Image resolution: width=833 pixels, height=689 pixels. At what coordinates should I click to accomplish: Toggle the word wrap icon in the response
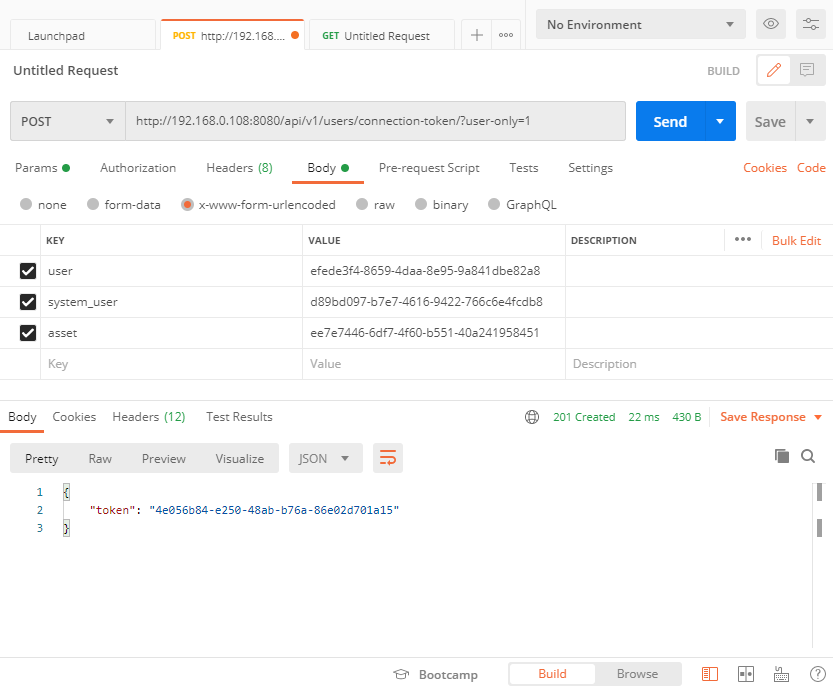pyautogui.click(x=387, y=458)
